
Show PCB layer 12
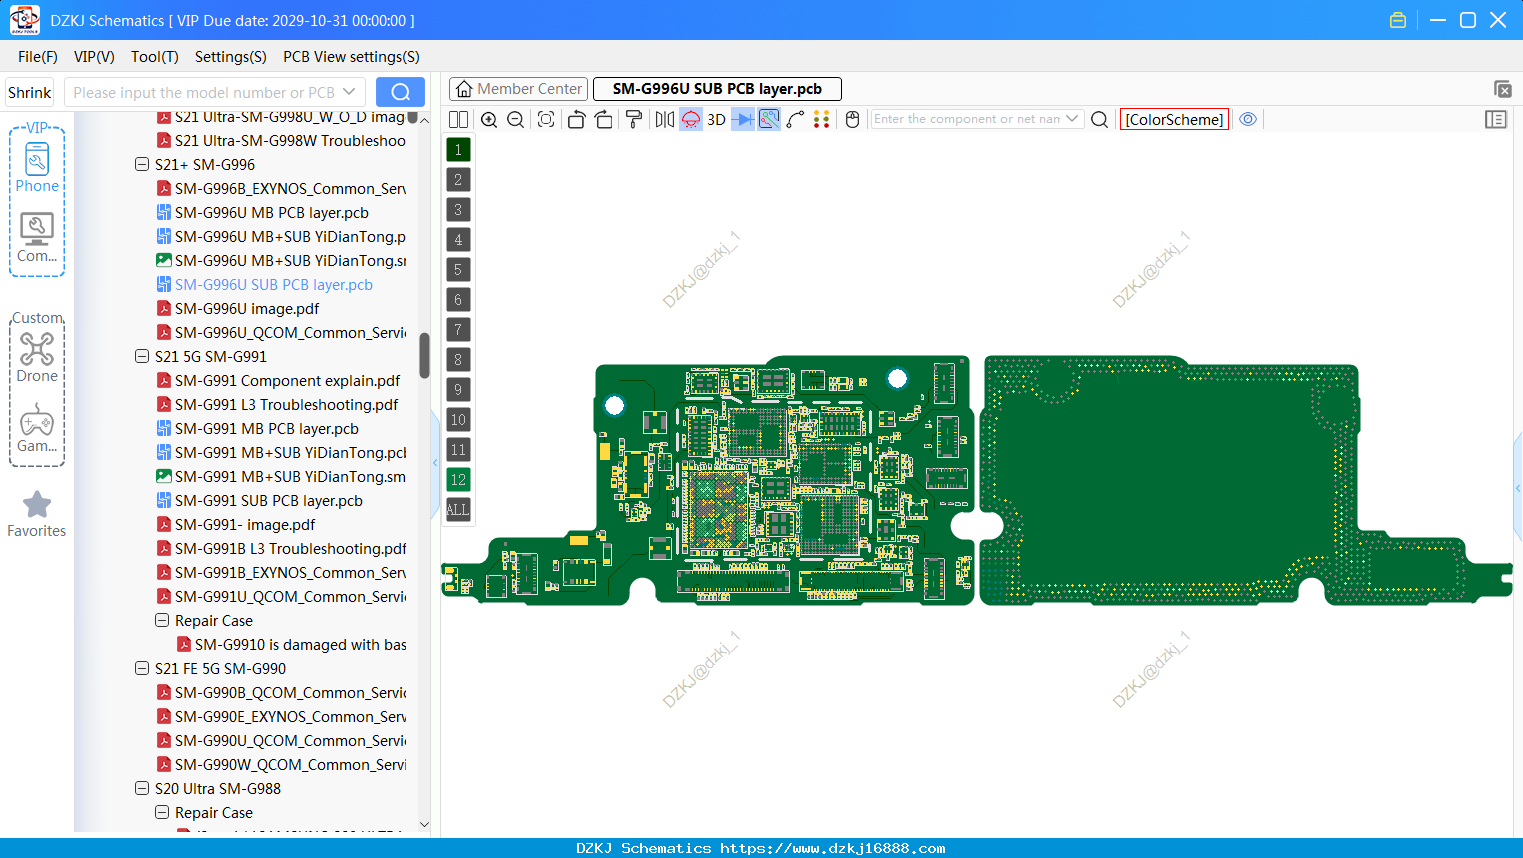coord(458,479)
